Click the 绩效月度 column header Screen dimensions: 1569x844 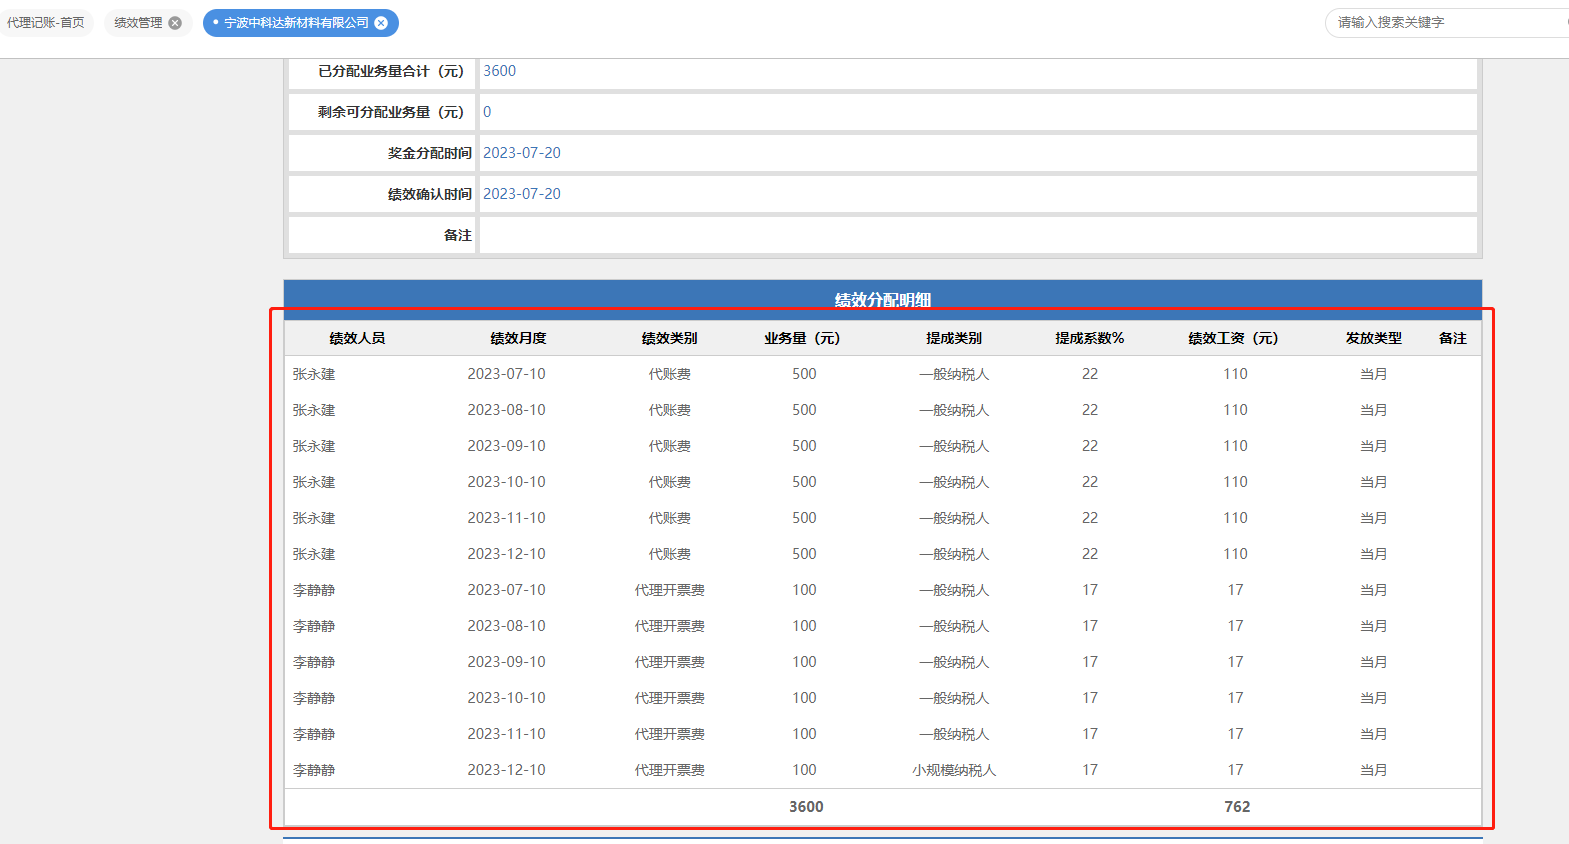[x=518, y=338]
